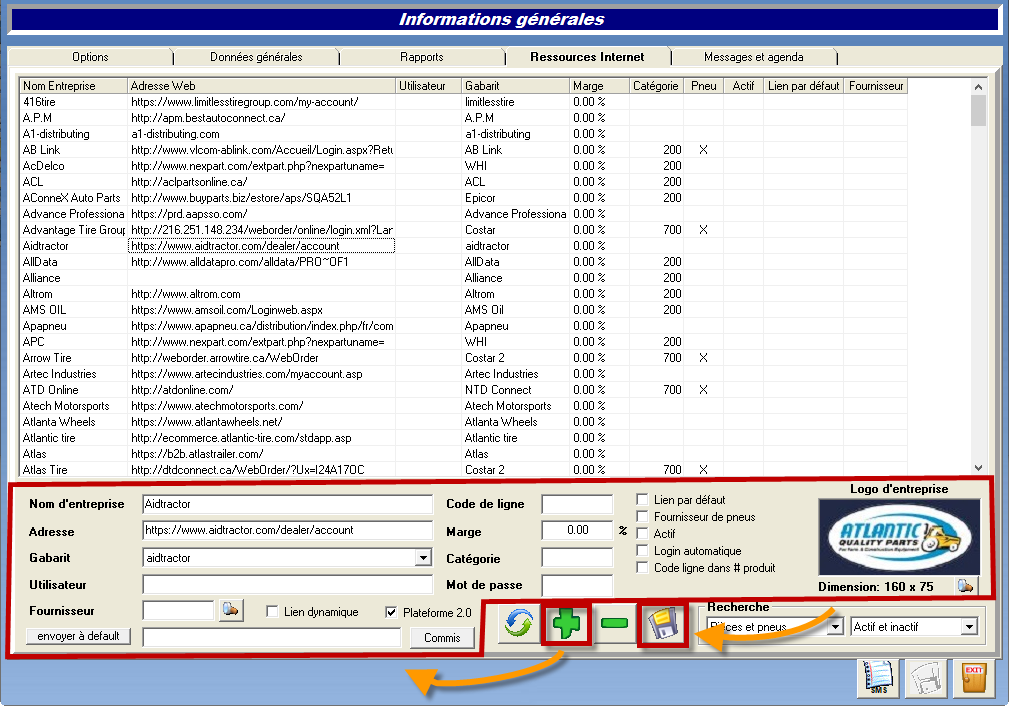Select the AMS OIL row
Screen dimensions: 1009x706
(x=463, y=310)
